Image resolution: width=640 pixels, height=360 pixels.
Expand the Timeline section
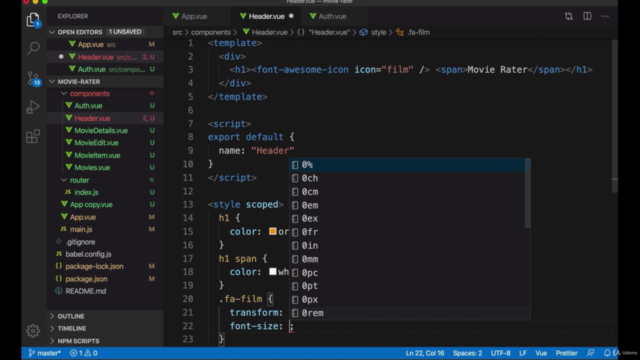[105, 329]
